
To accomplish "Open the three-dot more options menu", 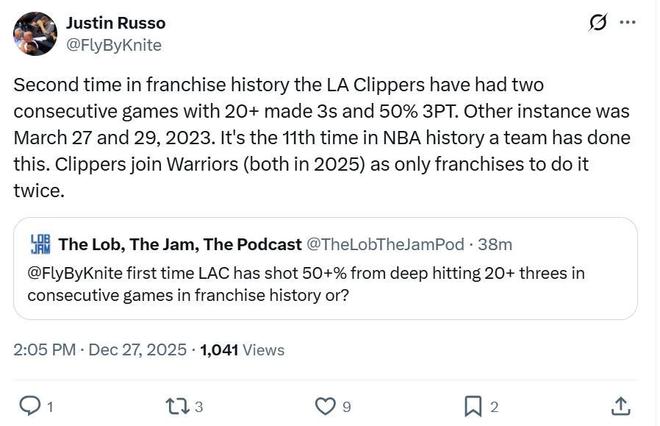I will (x=627, y=22).
